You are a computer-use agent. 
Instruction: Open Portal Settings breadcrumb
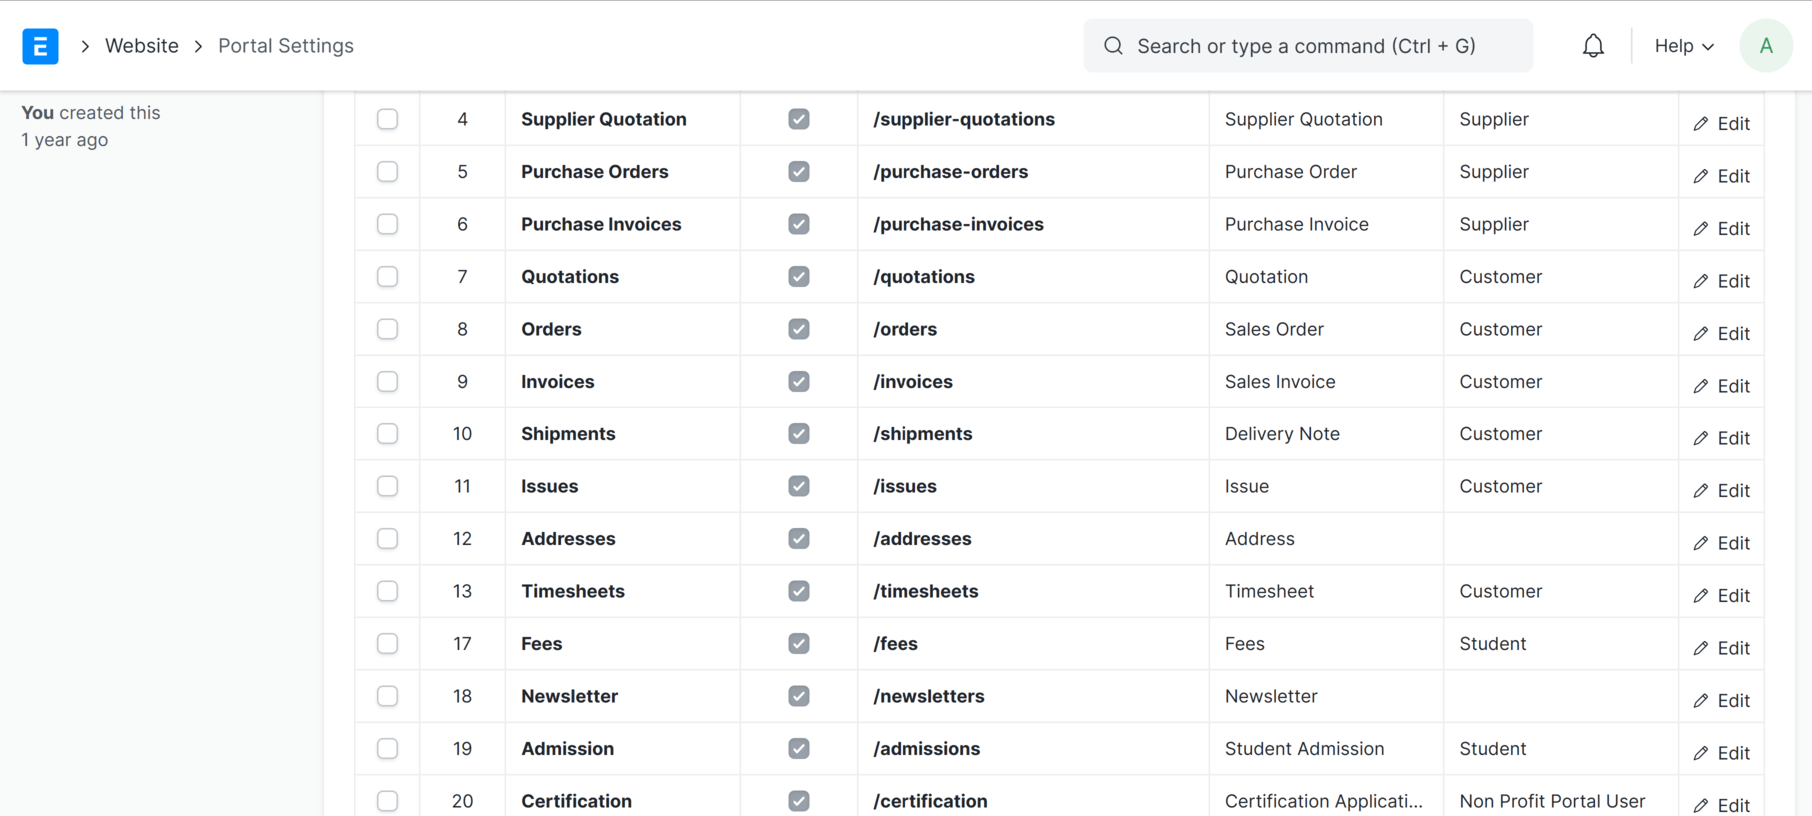(286, 46)
